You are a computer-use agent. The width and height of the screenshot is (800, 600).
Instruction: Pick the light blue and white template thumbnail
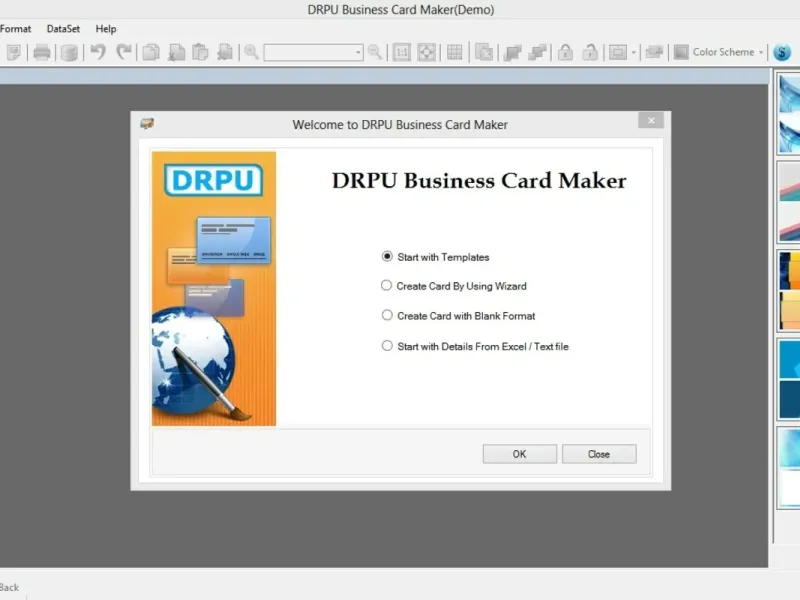click(x=789, y=468)
